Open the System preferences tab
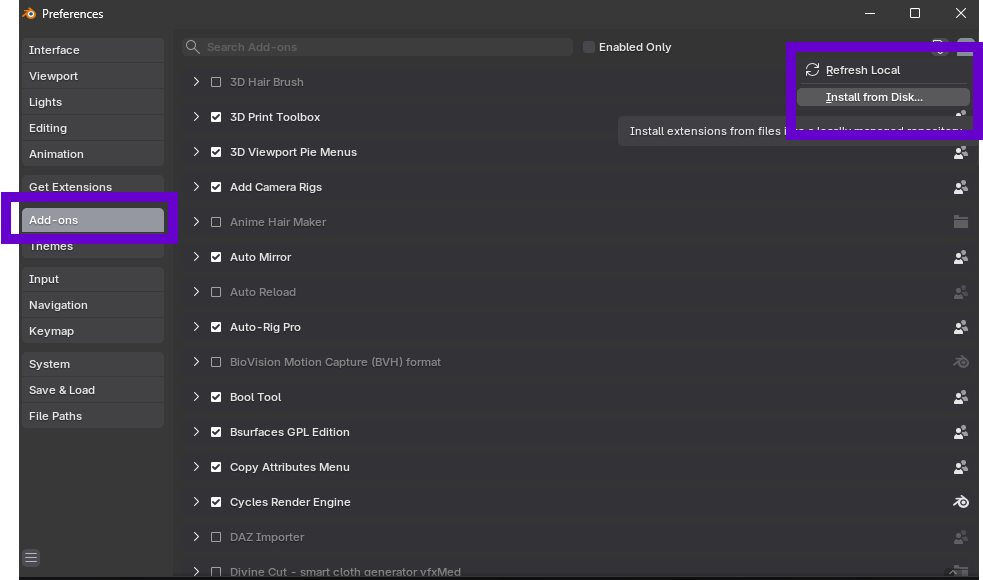 (93, 364)
